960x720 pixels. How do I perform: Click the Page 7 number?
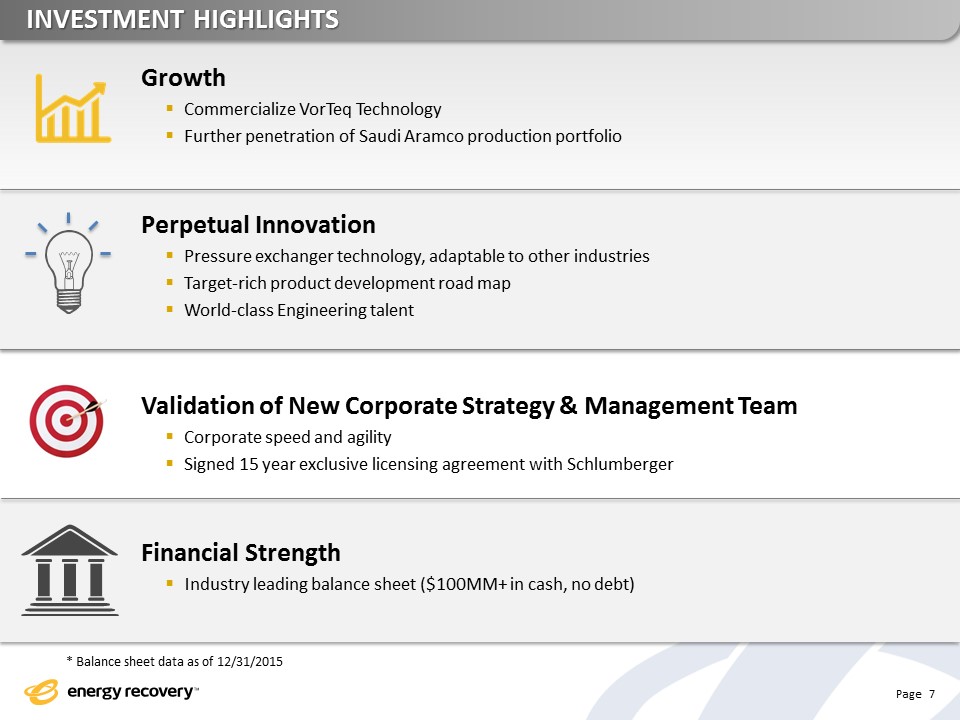coord(915,694)
